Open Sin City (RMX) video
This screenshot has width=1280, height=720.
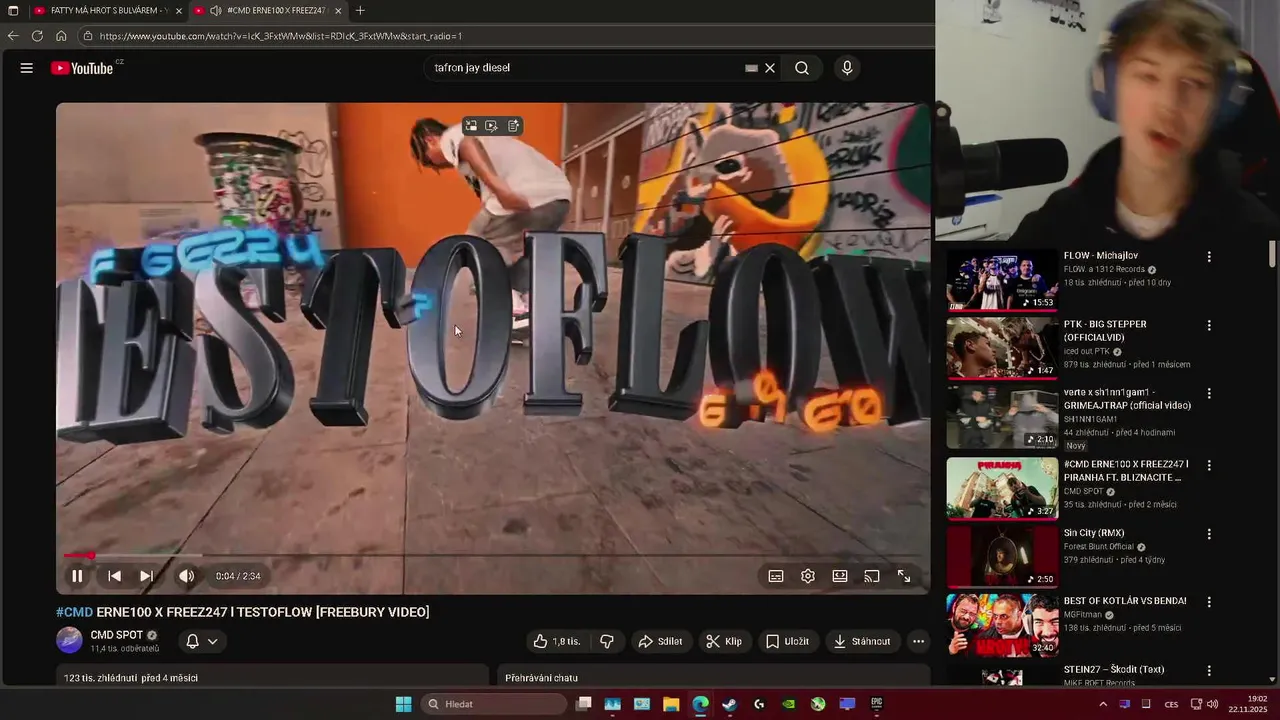click(1002, 555)
